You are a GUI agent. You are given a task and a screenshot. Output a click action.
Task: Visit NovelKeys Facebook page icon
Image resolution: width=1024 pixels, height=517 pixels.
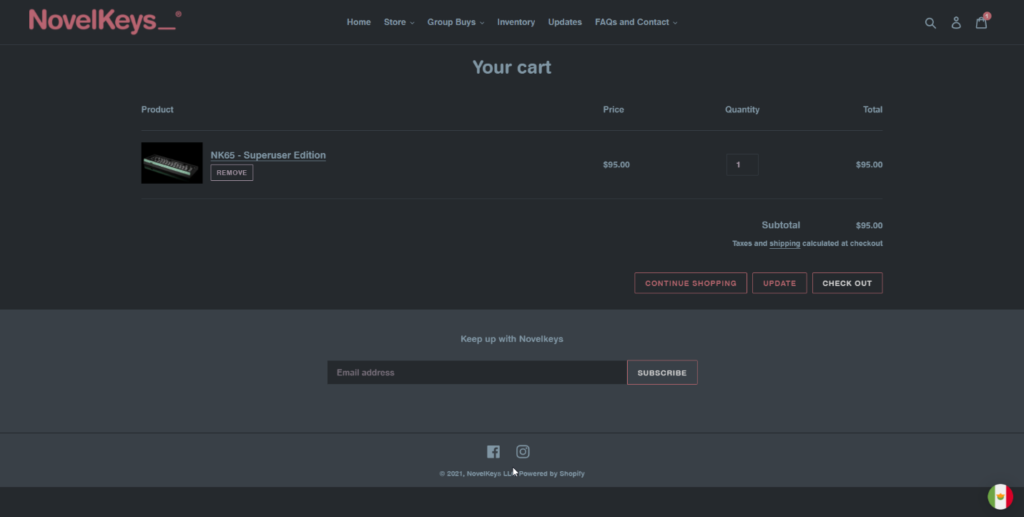[x=493, y=452]
